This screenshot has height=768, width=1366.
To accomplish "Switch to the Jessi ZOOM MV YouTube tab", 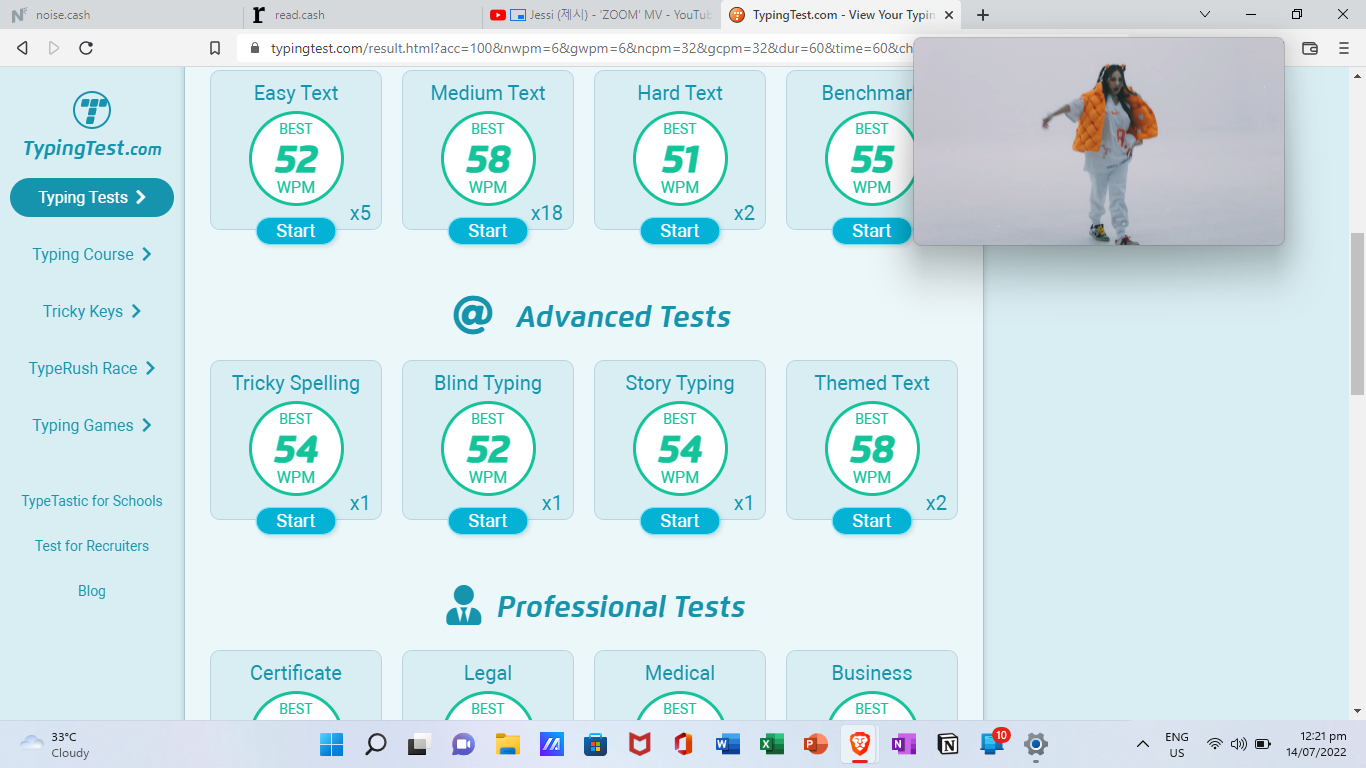I will 600,15.
